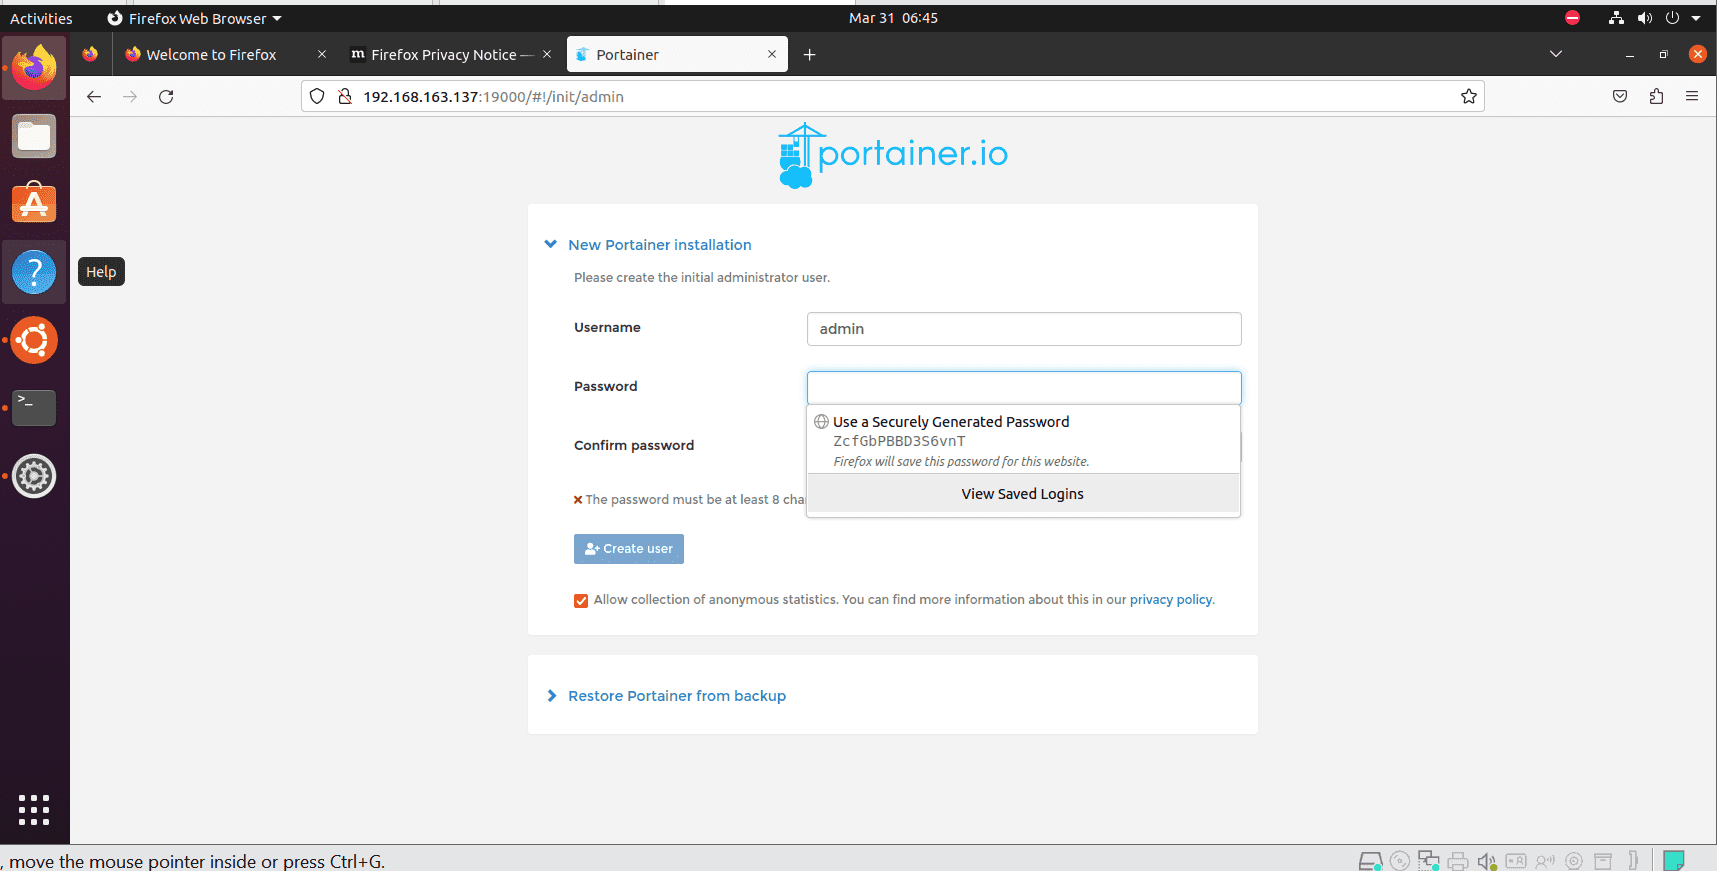Image resolution: width=1717 pixels, height=871 pixels.
Task: Click the red do-not-disturb indicator icon
Action: click(1572, 18)
